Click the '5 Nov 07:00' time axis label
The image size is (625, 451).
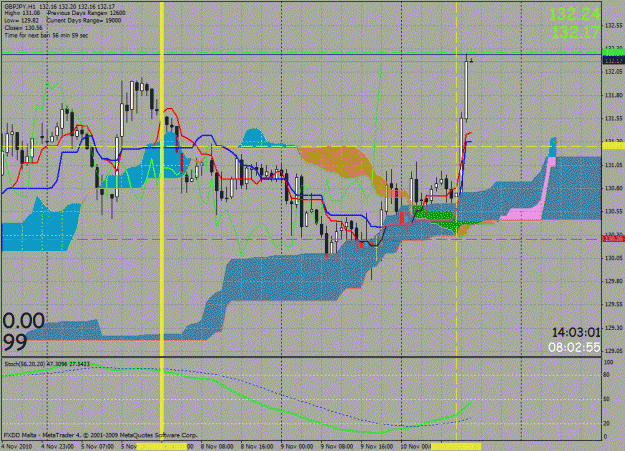(x=98, y=446)
